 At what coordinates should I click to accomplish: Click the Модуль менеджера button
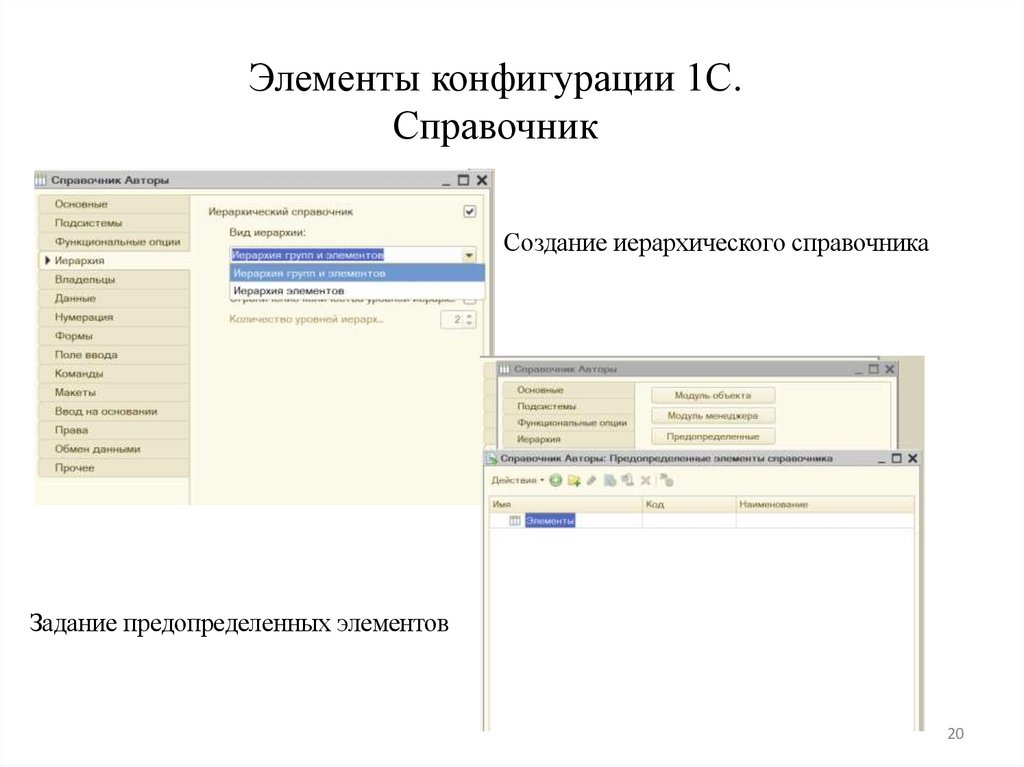(x=712, y=416)
